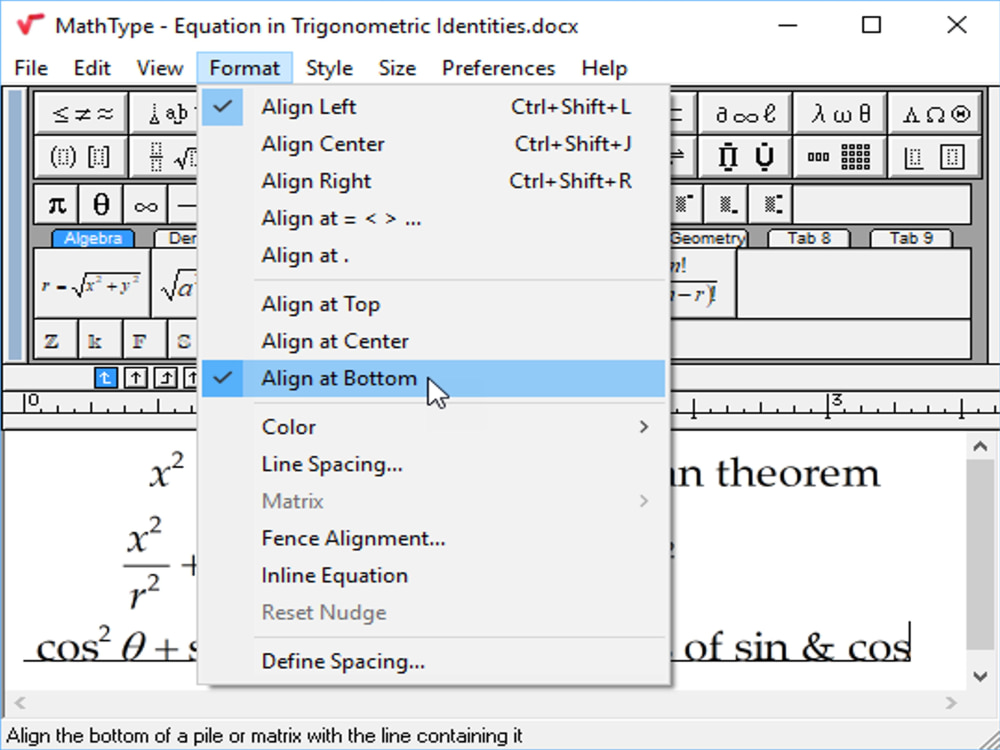The height and width of the screenshot is (750, 1000).
Task: Open the spaces and ellipses palette (ab)
Action: [167, 114]
